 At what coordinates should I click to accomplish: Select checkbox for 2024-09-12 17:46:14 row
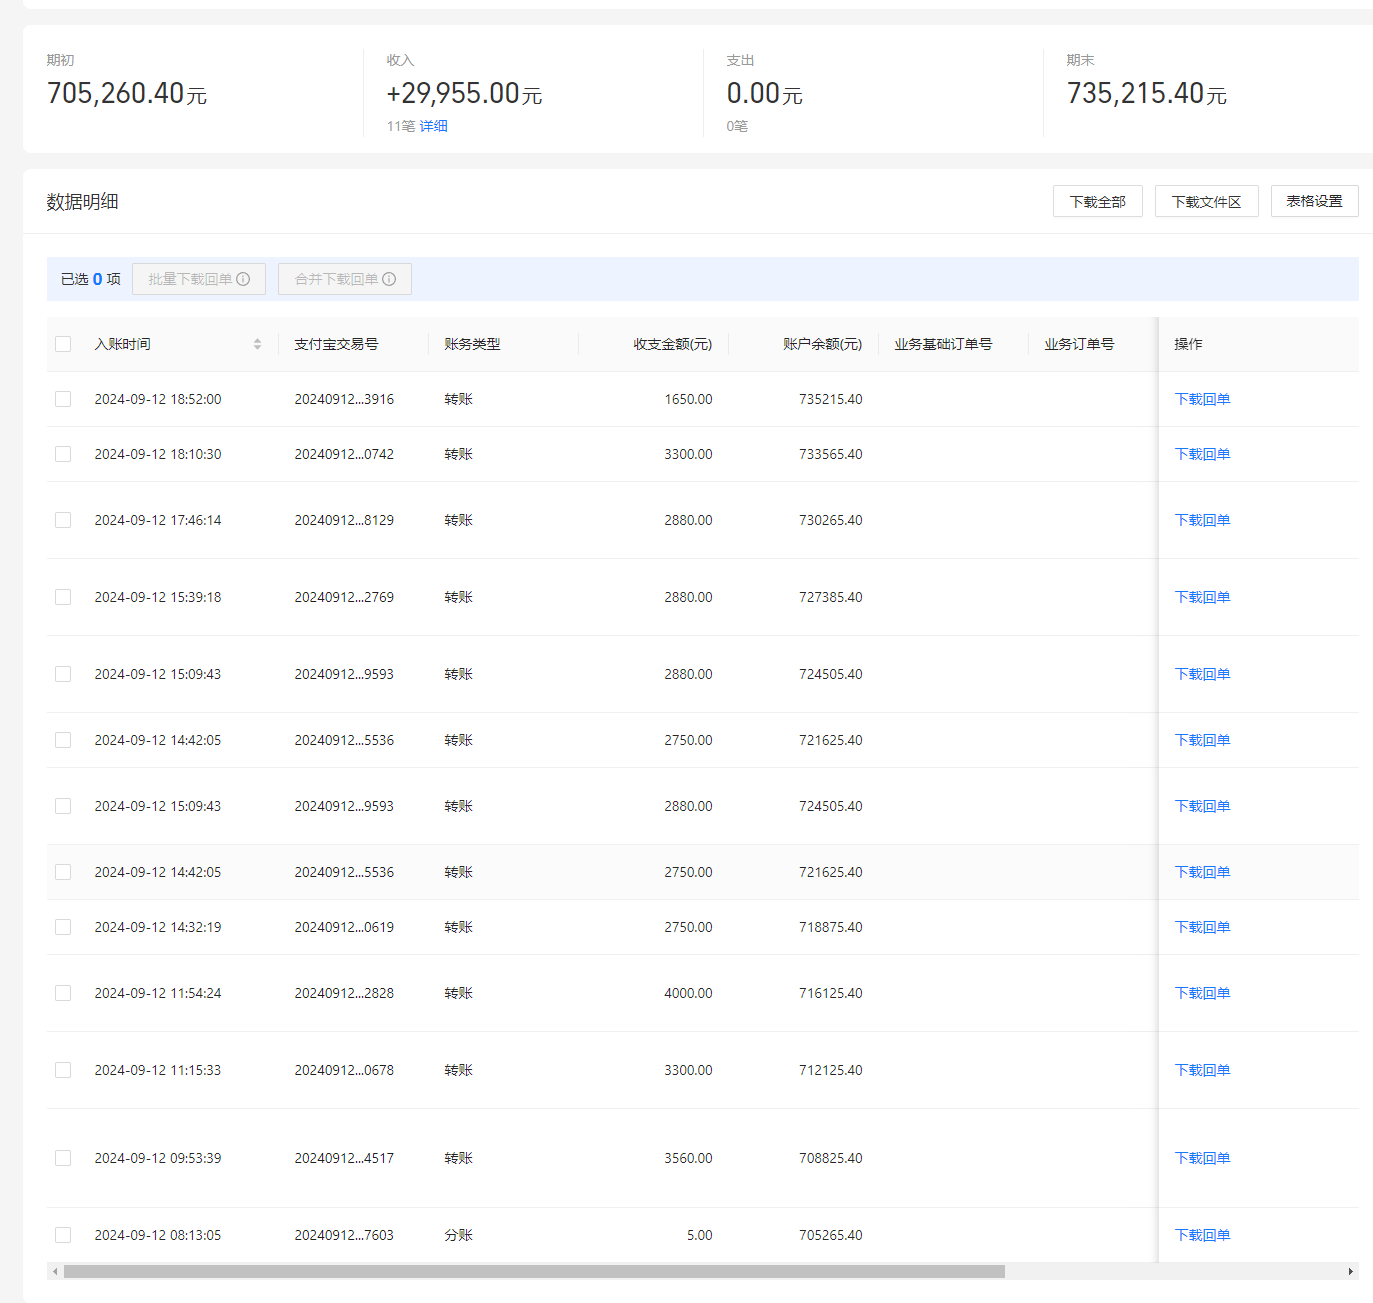tap(63, 520)
